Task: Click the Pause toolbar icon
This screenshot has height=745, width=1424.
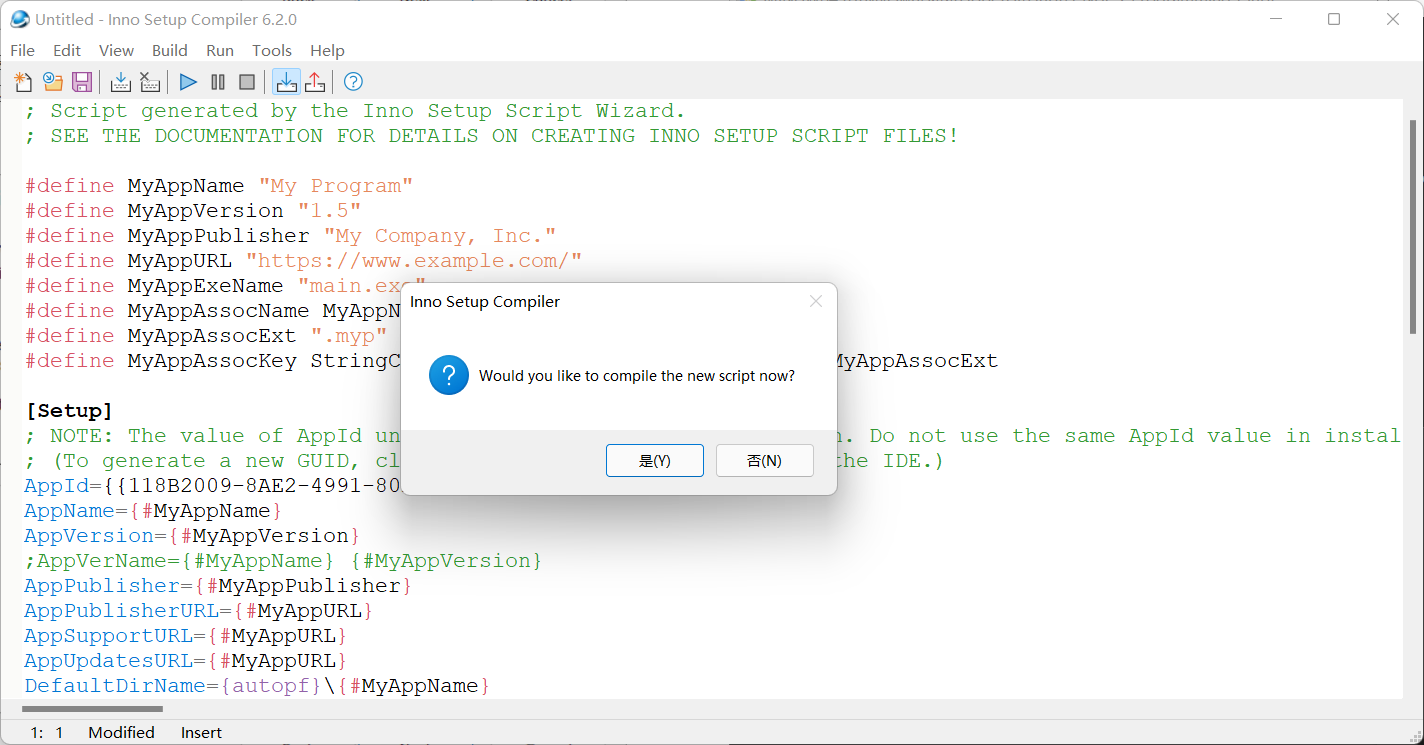Action: coord(218,82)
